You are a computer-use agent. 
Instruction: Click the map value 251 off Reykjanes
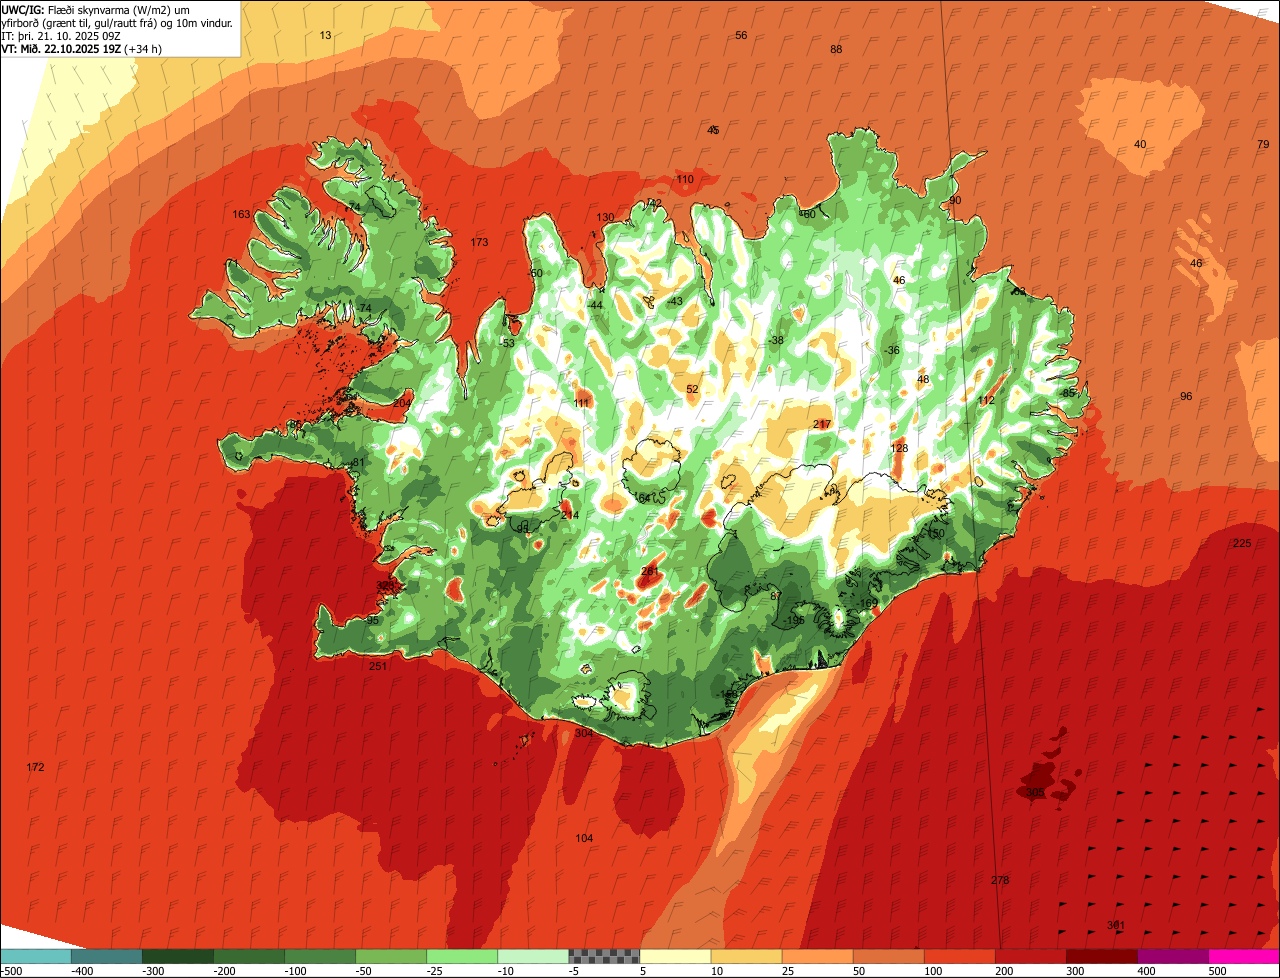377,666
